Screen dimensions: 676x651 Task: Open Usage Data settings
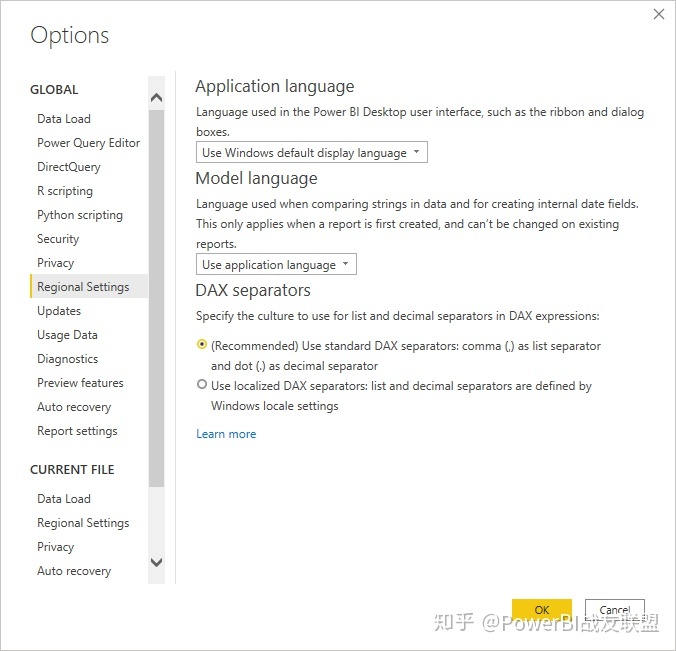pyautogui.click(x=67, y=335)
